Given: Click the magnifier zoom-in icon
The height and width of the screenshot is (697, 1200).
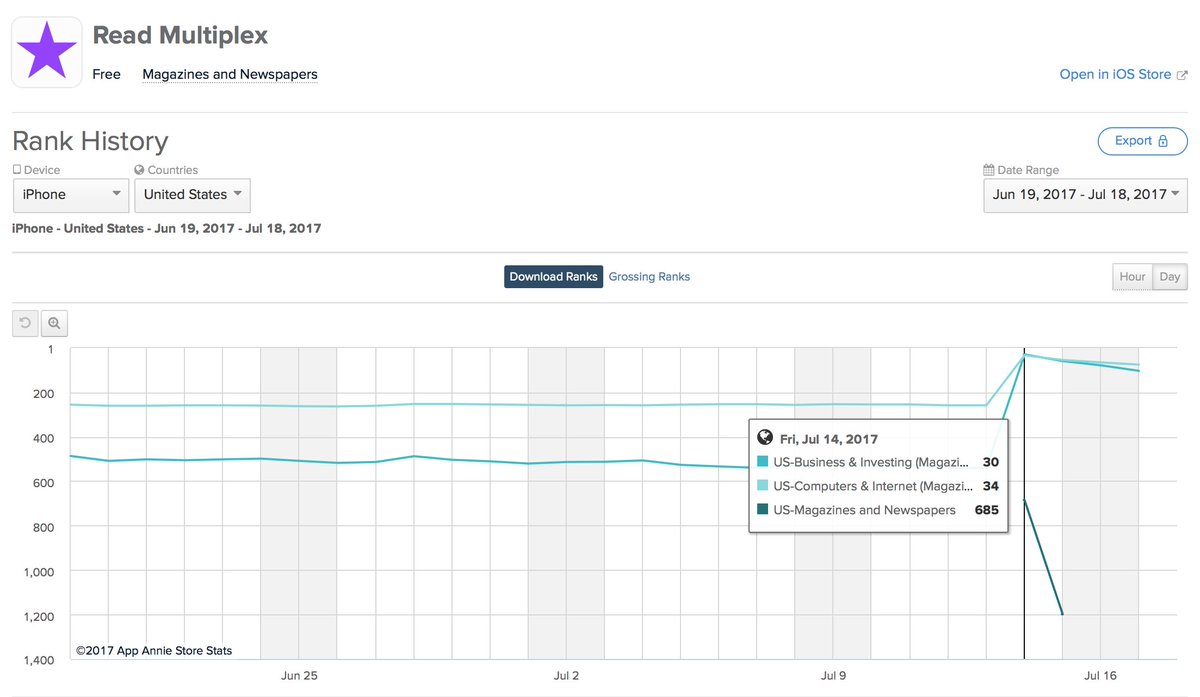Looking at the screenshot, I should point(54,323).
